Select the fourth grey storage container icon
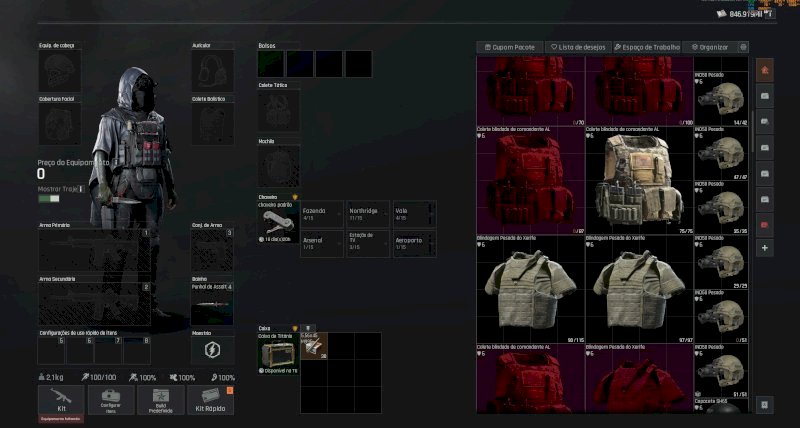 pyautogui.click(x=764, y=173)
